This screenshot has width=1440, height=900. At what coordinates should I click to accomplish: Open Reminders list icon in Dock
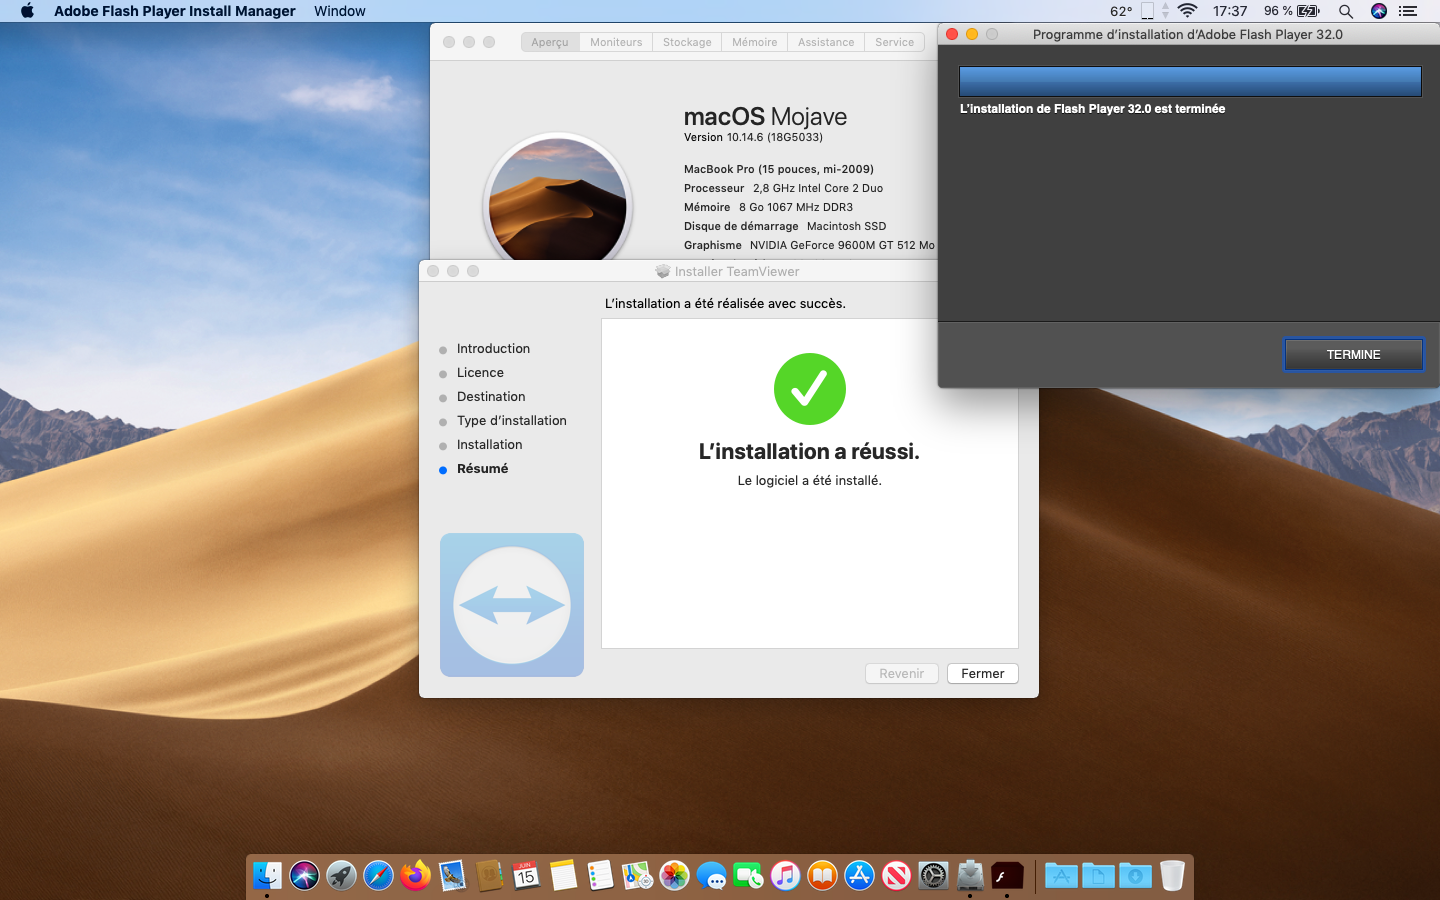click(600, 876)
